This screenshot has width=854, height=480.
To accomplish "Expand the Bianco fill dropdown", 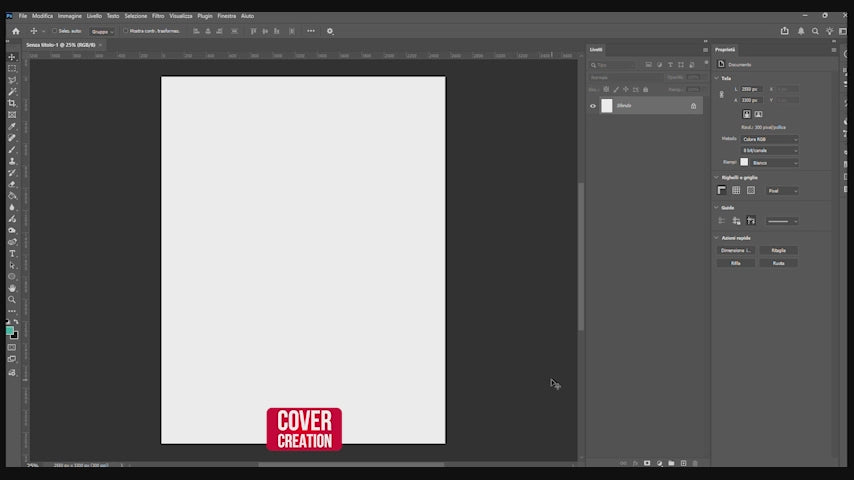I will 775,162.
